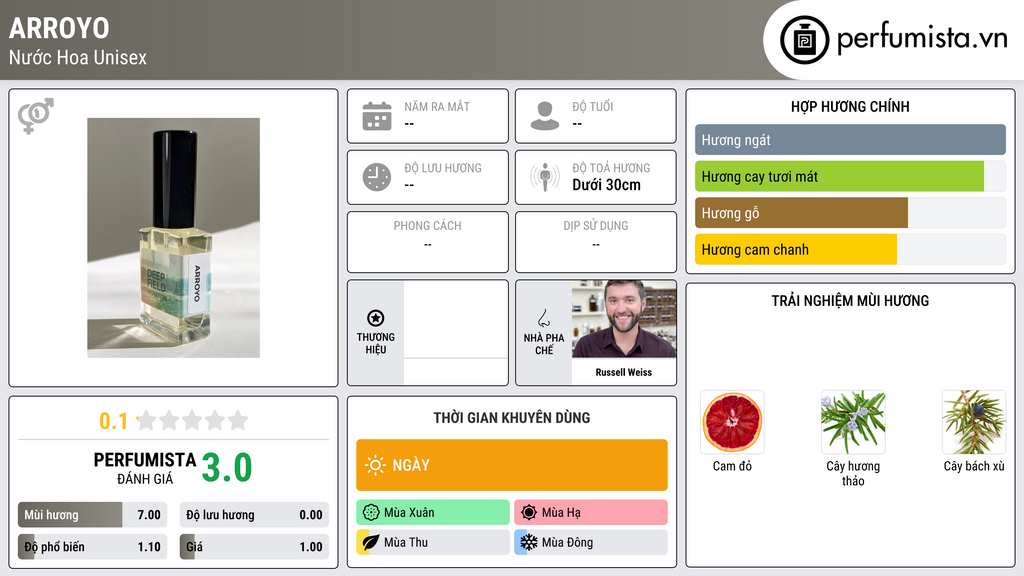Open the Arroyo perfume bottle photo
Viewport: 1024px width, 576px height.
coord(174,238)
